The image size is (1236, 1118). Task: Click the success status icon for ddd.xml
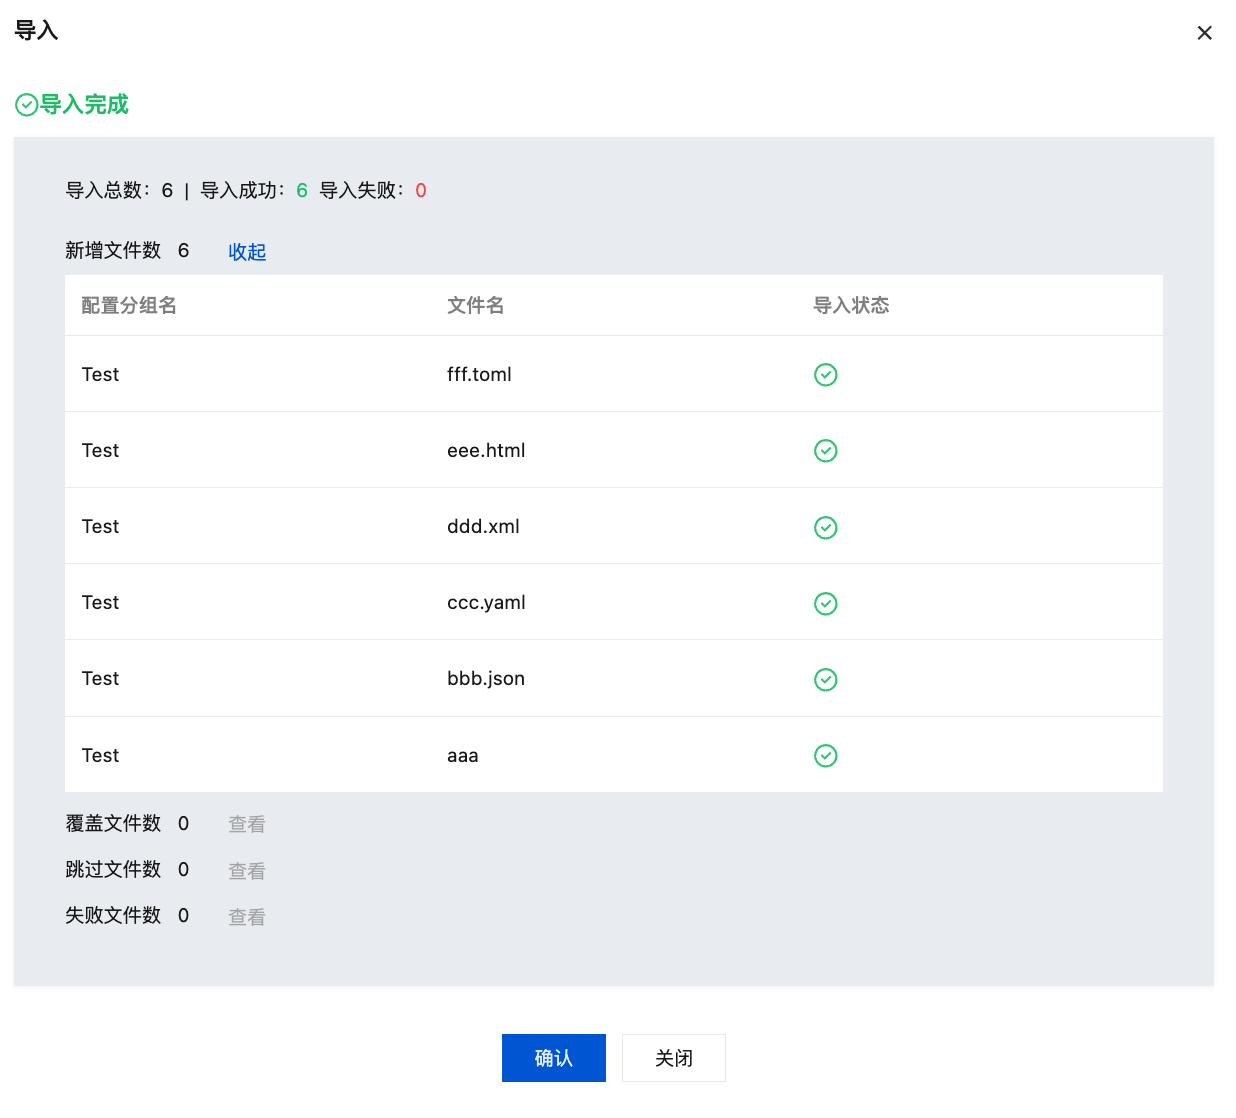(825, 527)
